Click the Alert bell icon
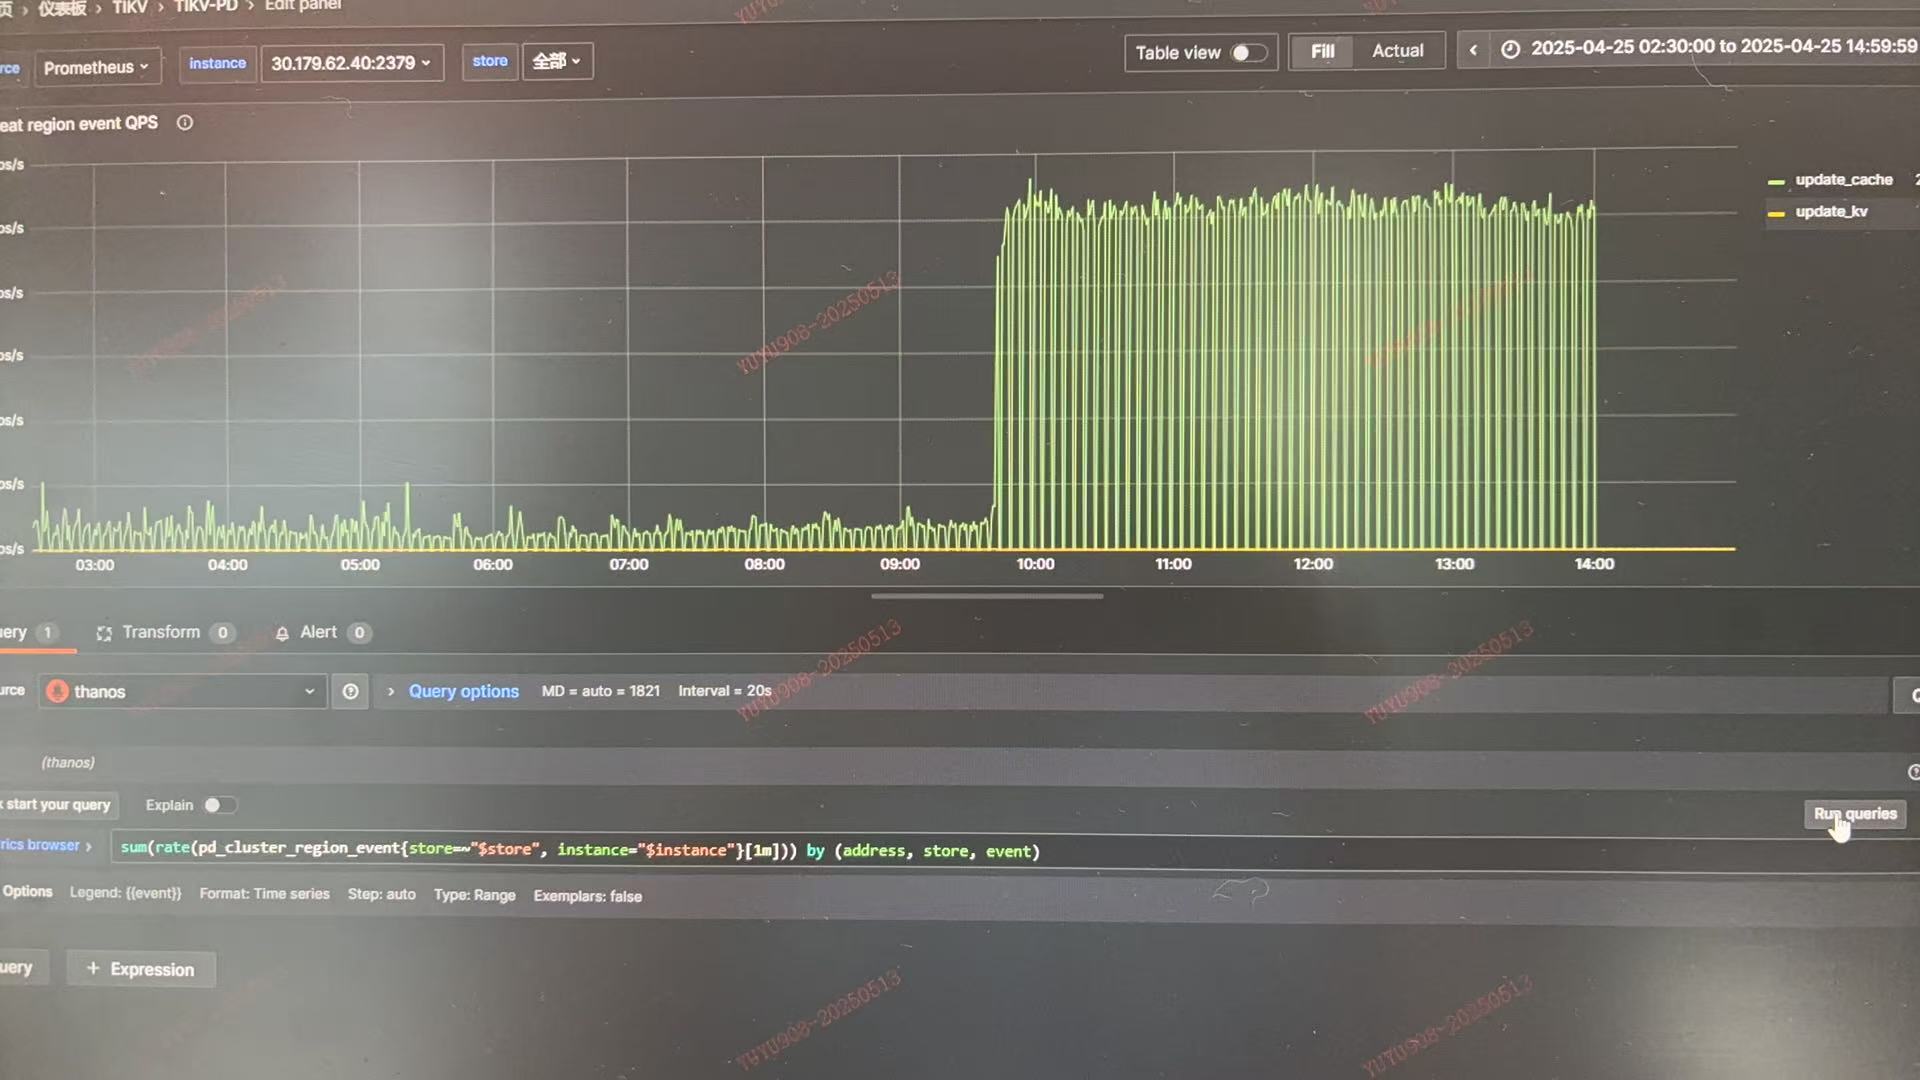Screen dimensions: 1920x1080 tap(282, 633)
